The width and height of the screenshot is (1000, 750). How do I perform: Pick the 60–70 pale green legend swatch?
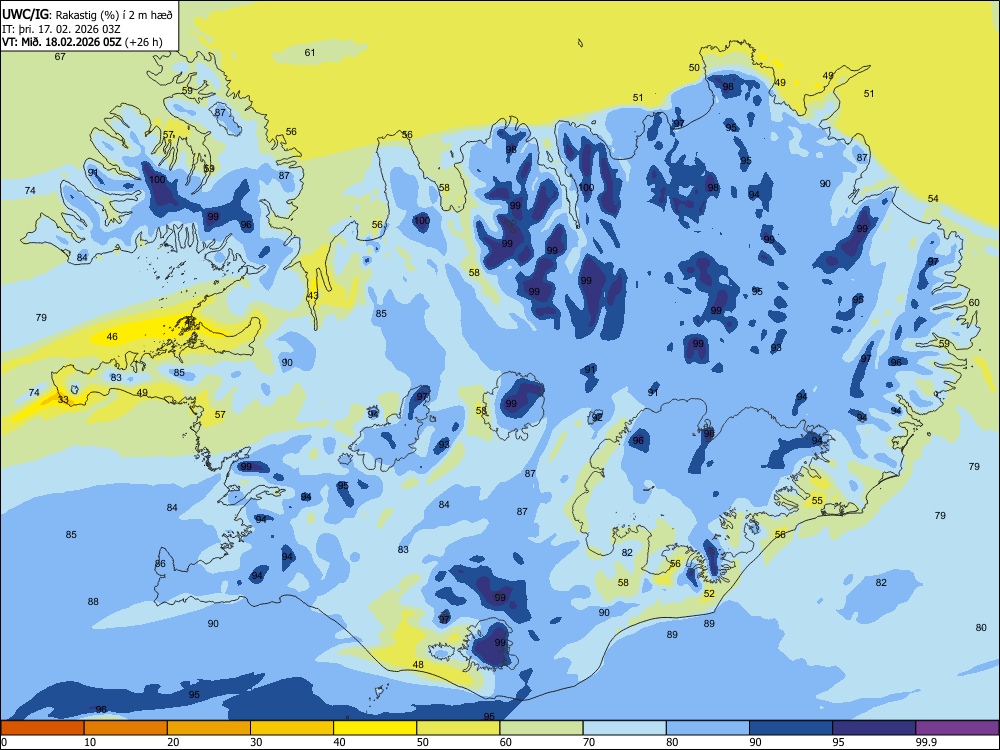click(x=541, y=728)
